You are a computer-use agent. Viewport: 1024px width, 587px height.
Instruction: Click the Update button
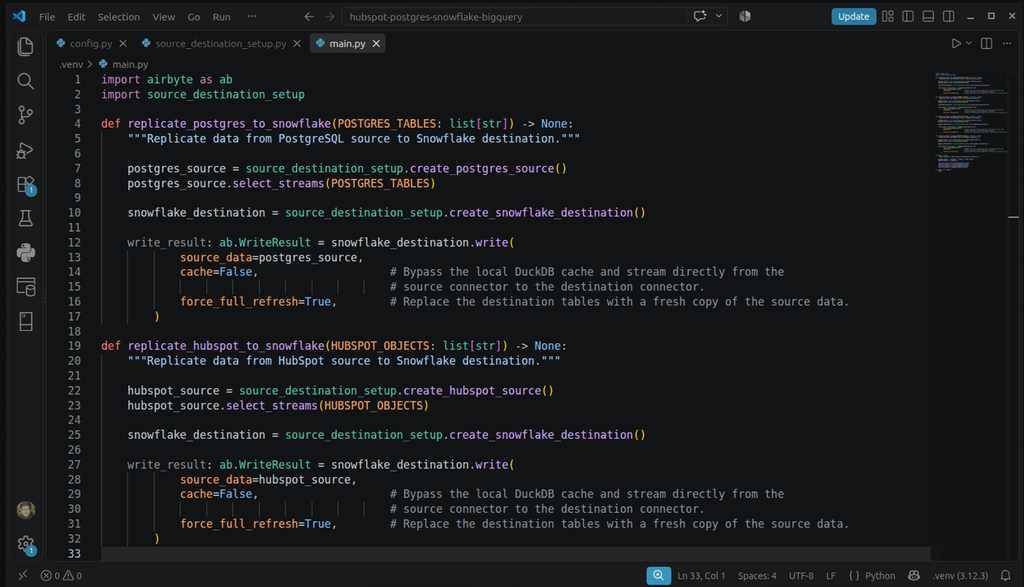pyautogui.click(x=853, y=16)
